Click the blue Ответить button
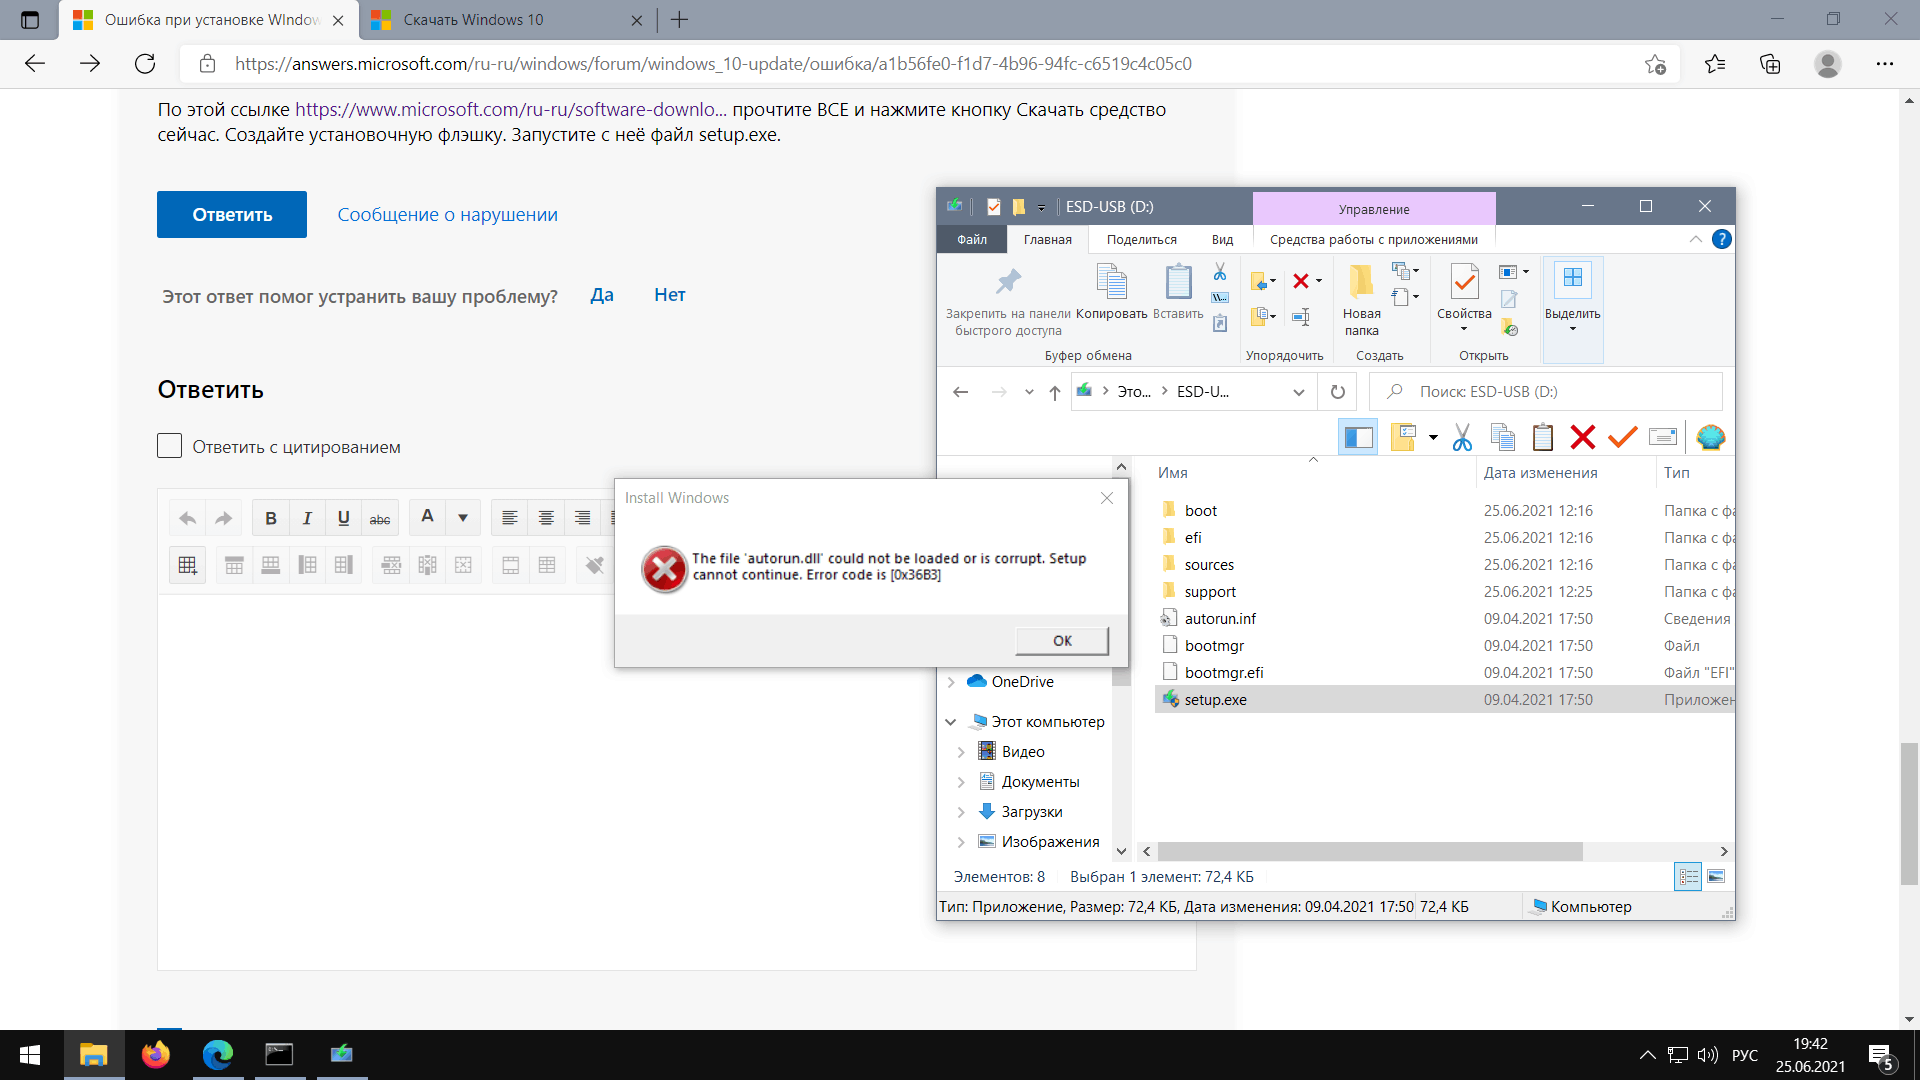The height and width of the screenshot is (1080, 1920). tap(232, 214)
